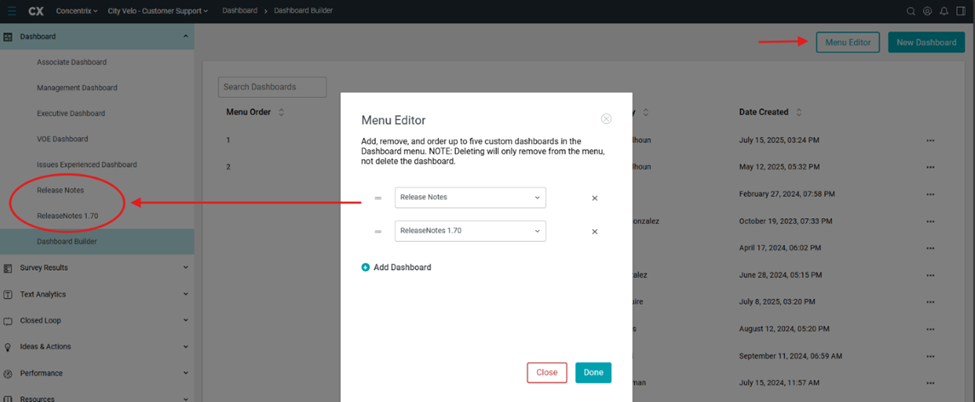Click the notifications bell icon
Viewport: 975px width, 402px height.
tap(945, 12)
